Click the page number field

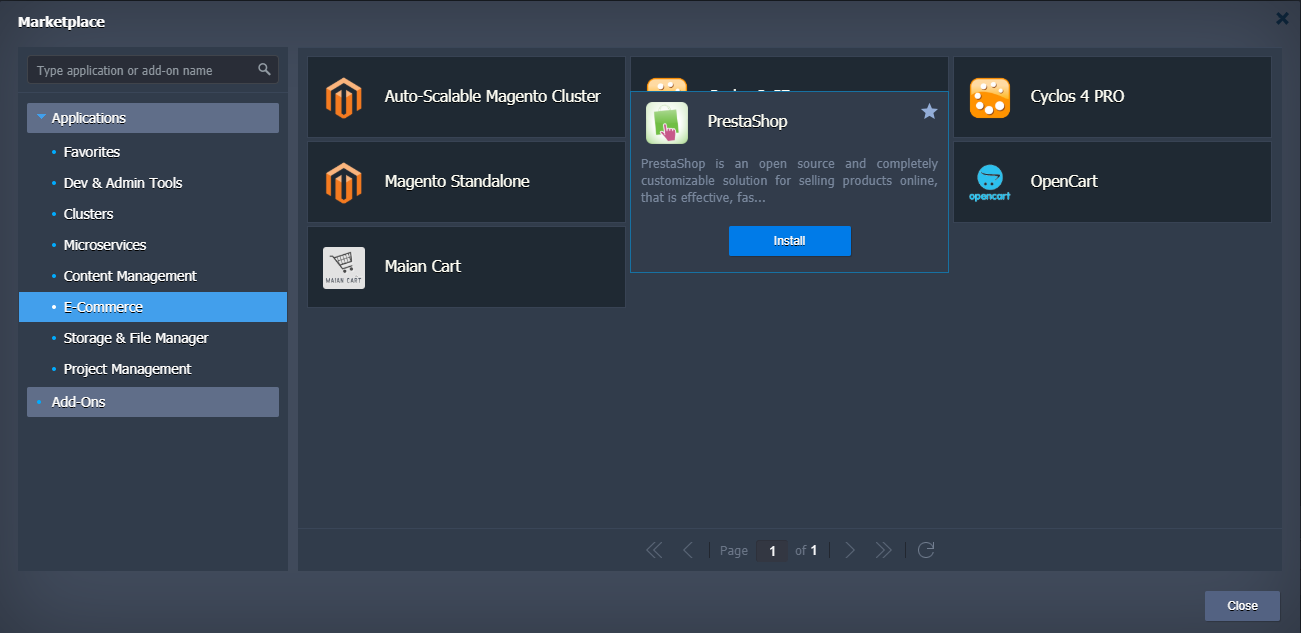771,551
